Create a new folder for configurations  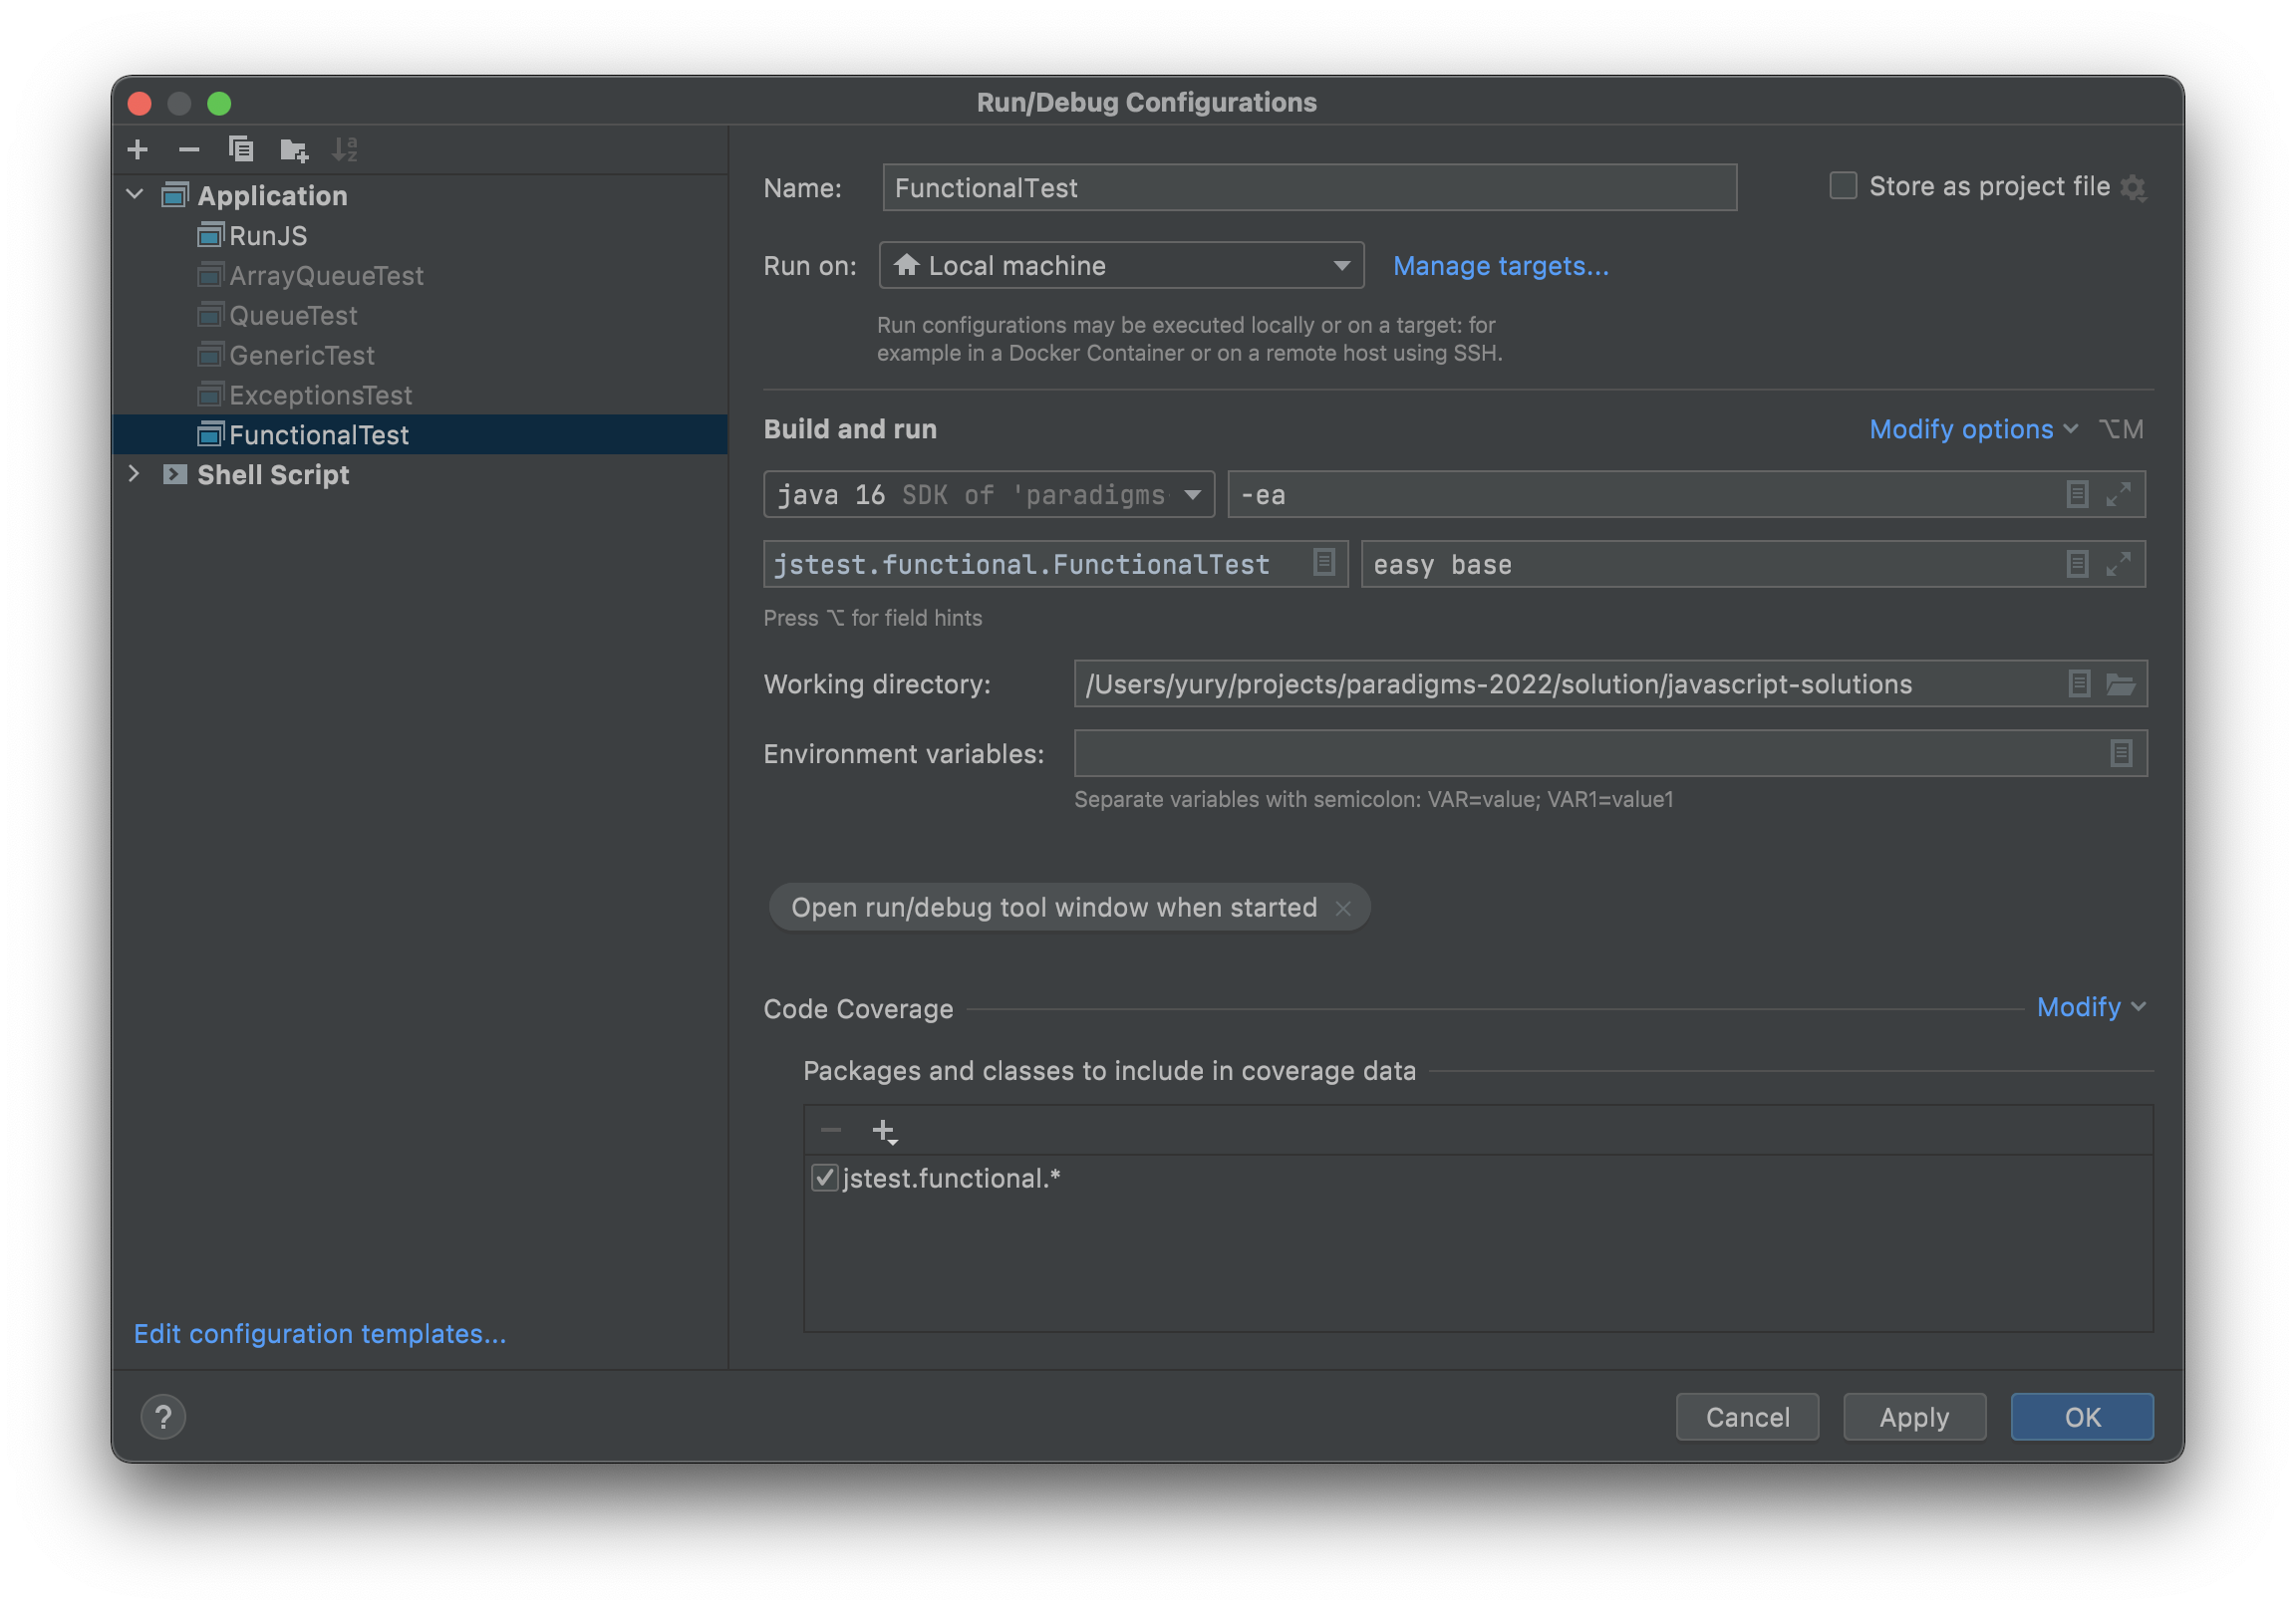pos(294,150)
